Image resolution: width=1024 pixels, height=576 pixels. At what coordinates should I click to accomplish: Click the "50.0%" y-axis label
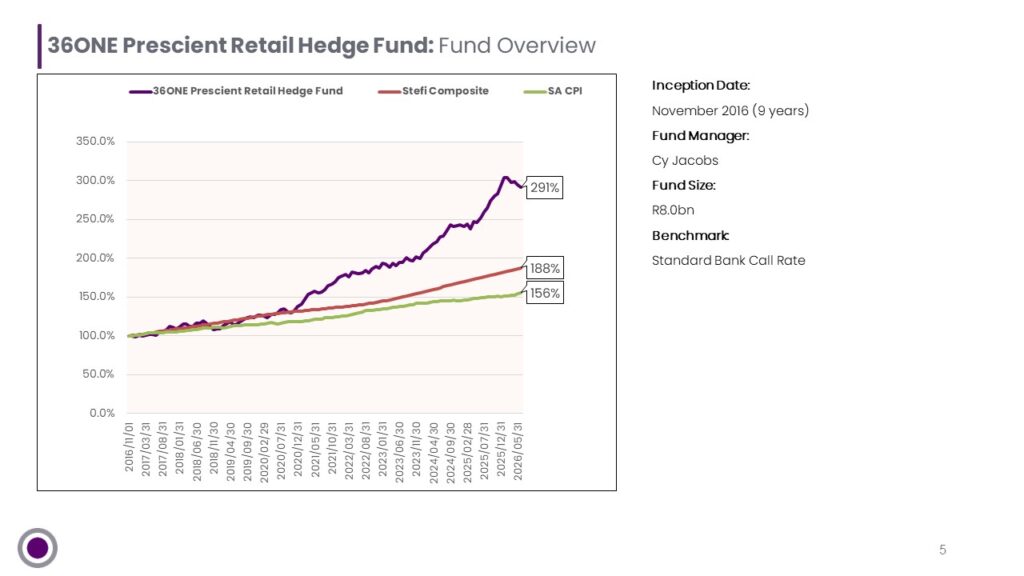click(98, 374)
